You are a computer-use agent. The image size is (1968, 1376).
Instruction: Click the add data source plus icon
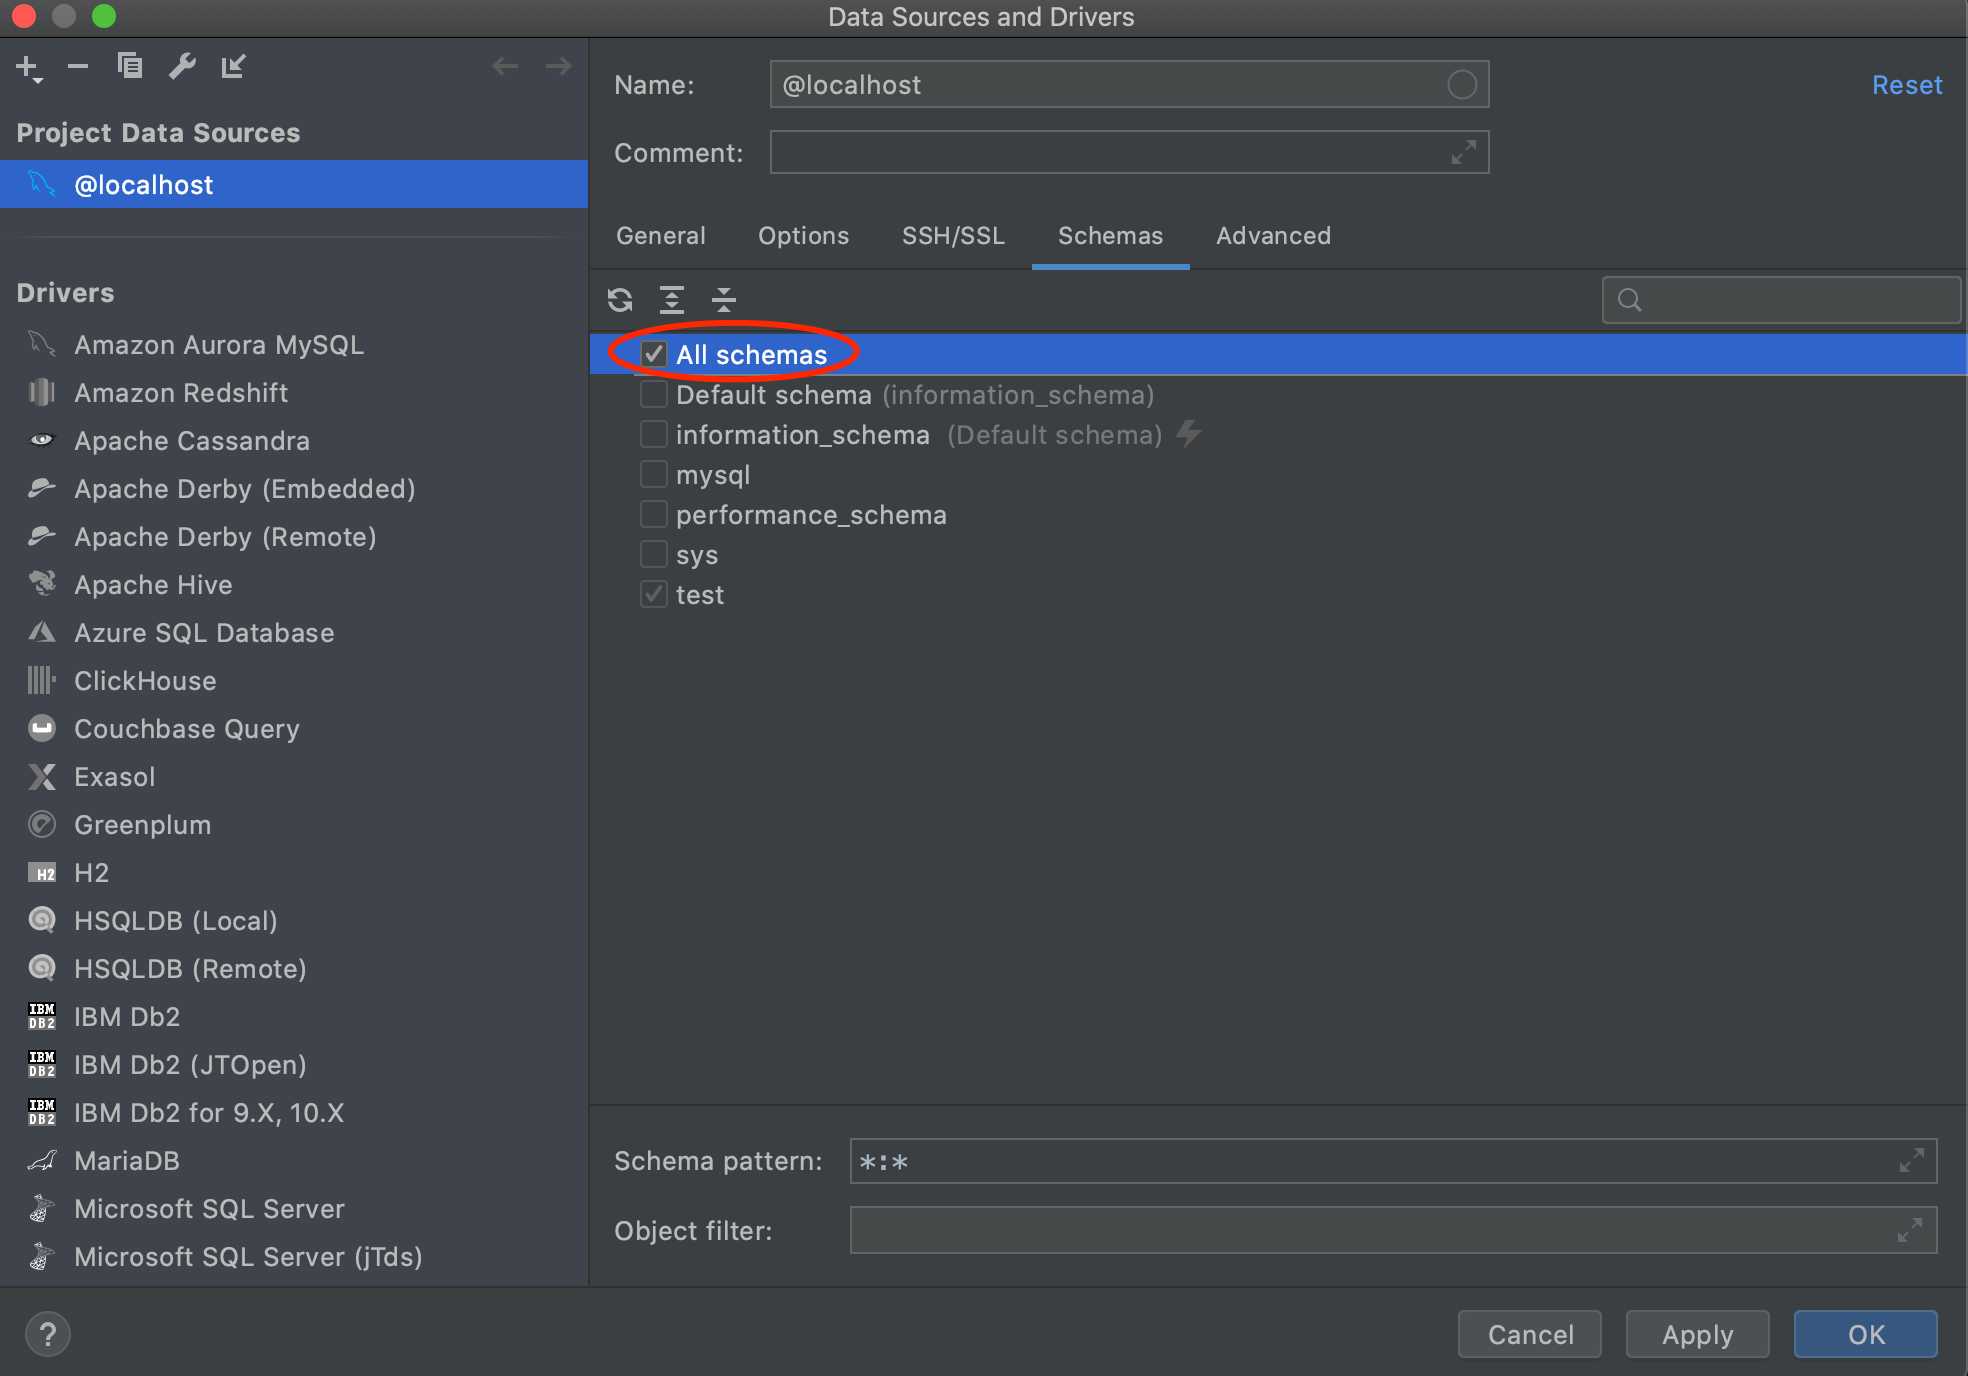click(x=27, y=67)
